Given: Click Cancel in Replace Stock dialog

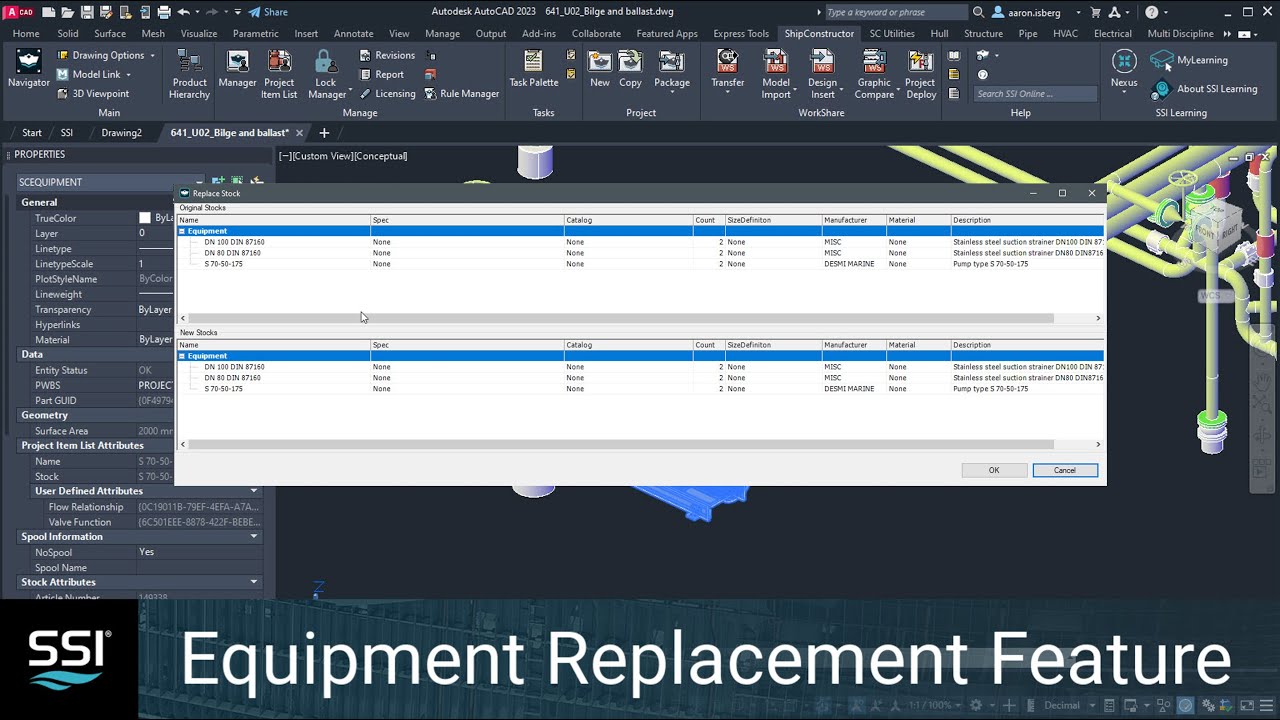Looking at the screenshot, I should click(1065, 470).
